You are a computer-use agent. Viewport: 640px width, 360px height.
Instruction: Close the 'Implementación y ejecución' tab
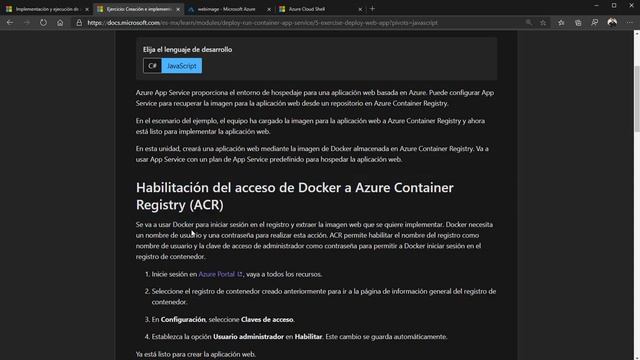(87, 9)
